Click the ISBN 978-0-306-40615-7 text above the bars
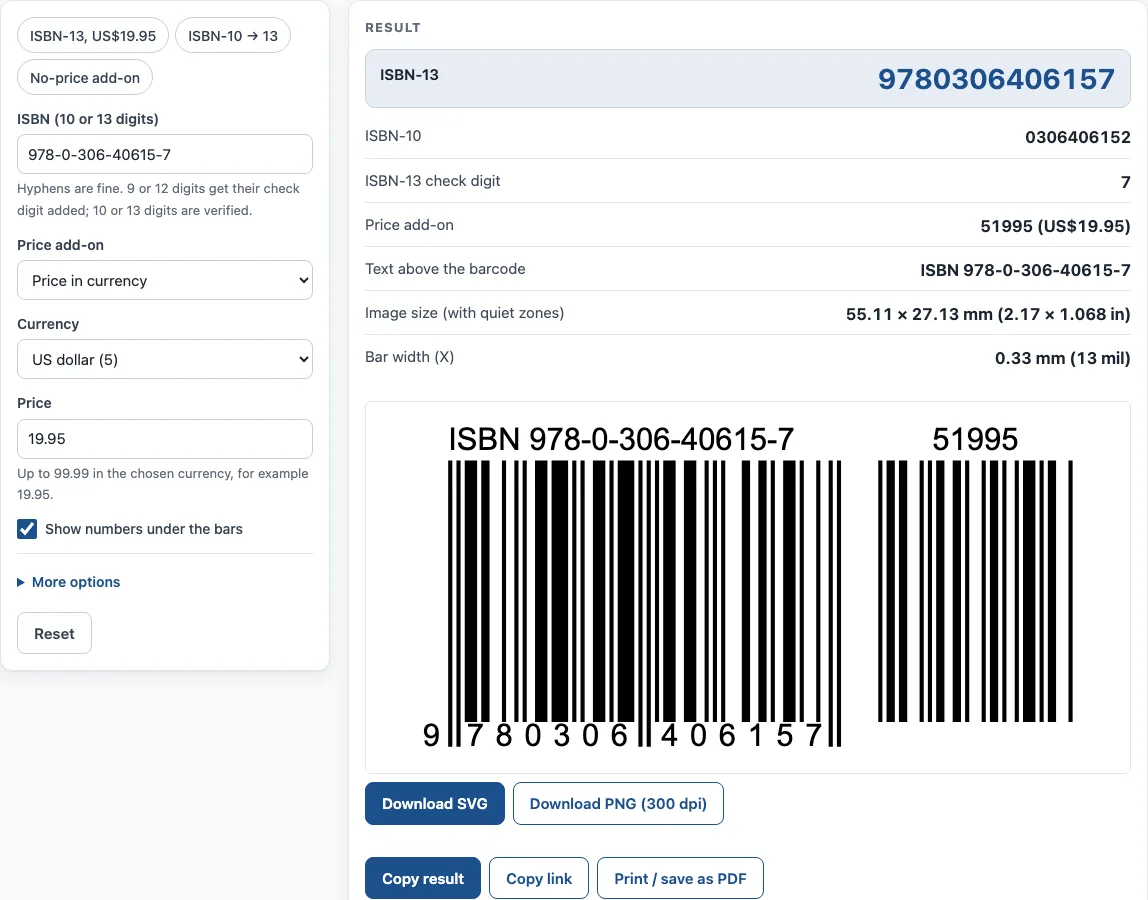This screenshot has width=1148, height=900. 621,439
